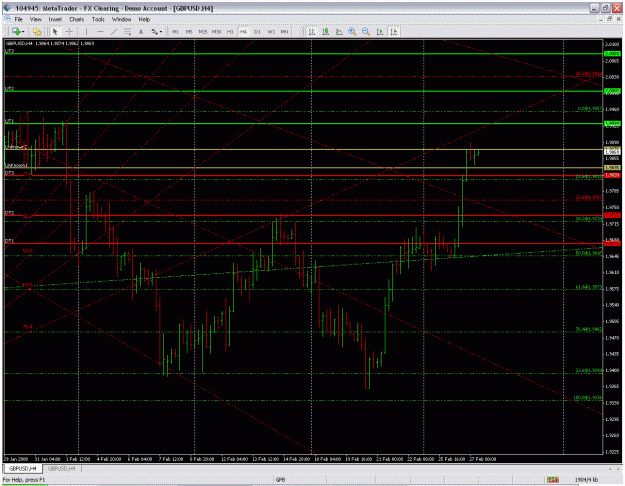This screenshot has width=625, height=486.
Task: Click the red DT1 horizontal line
Action: [x=303, y=243]
